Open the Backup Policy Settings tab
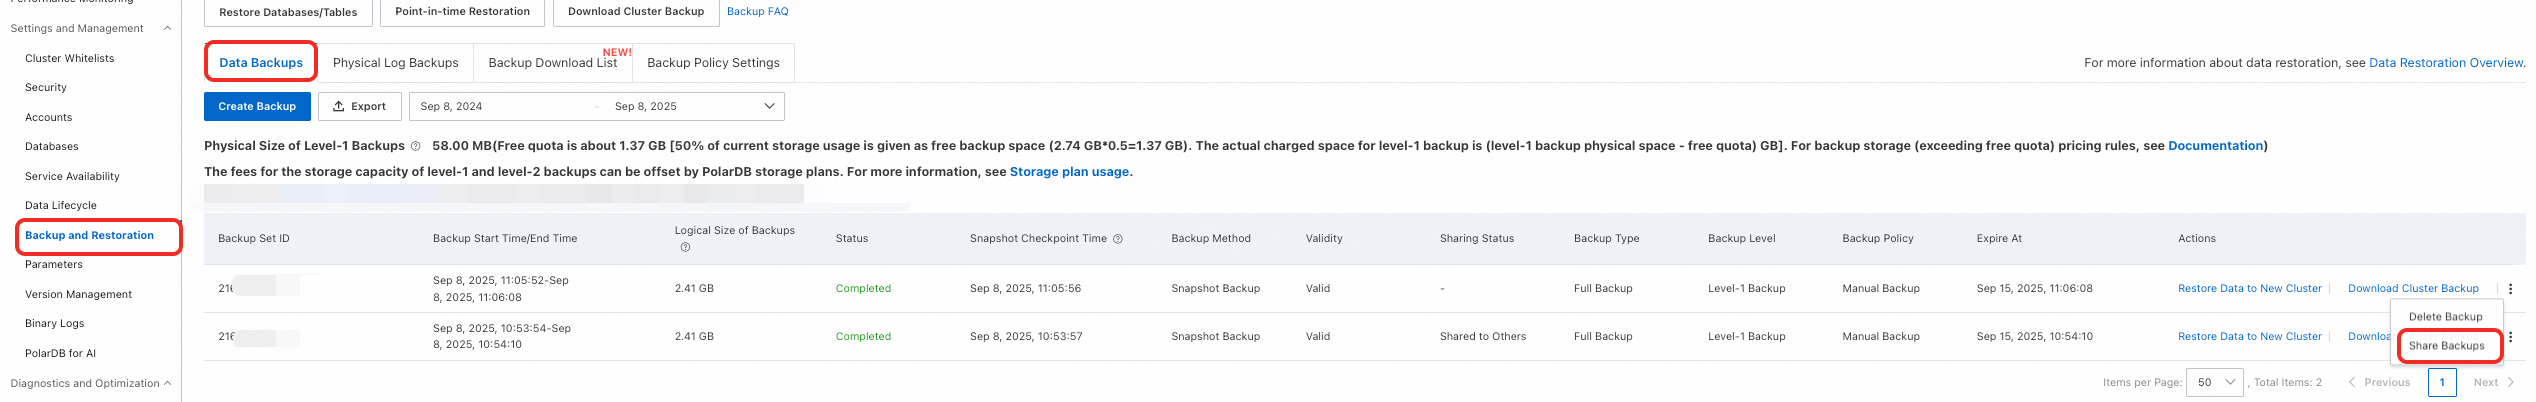2536x402 pixels. (713, 62)
